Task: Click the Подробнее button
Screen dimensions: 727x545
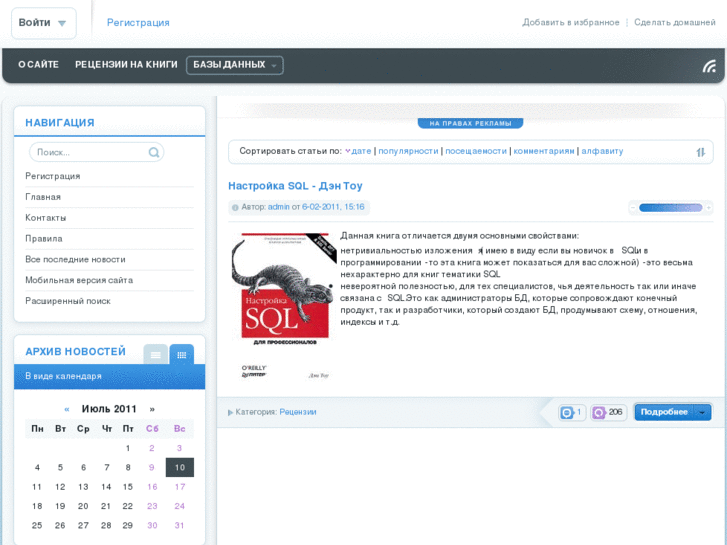Action: click(664, 412)
